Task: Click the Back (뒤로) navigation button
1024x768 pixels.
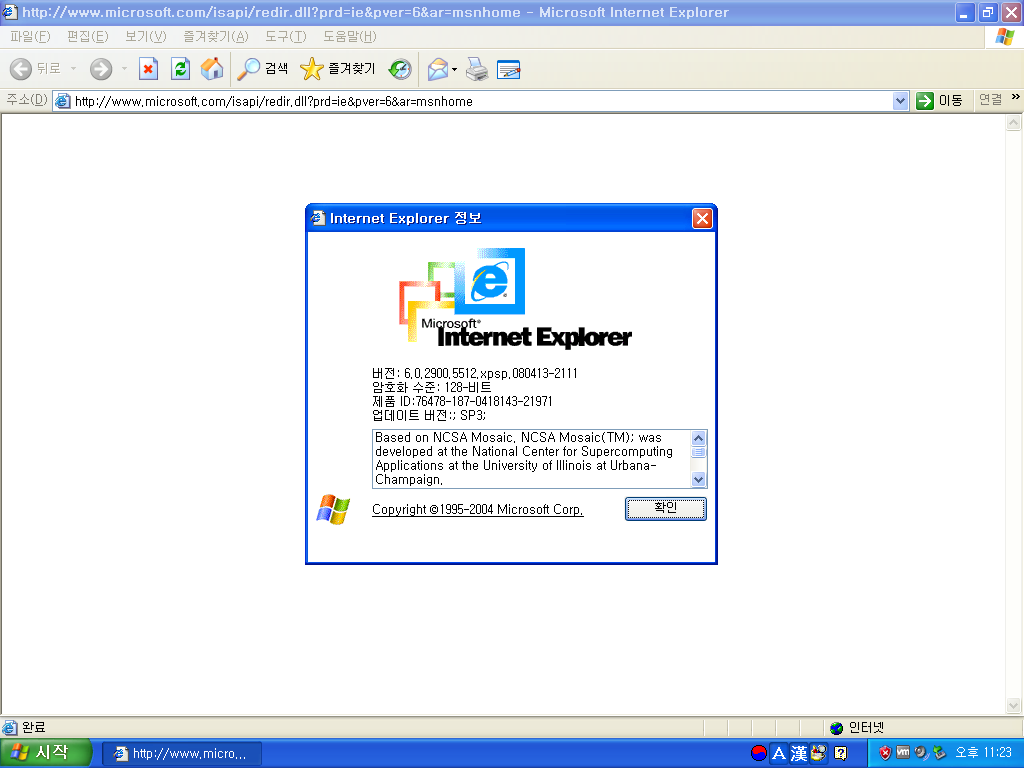Action: pyautogui.click(x=36, y=69)
